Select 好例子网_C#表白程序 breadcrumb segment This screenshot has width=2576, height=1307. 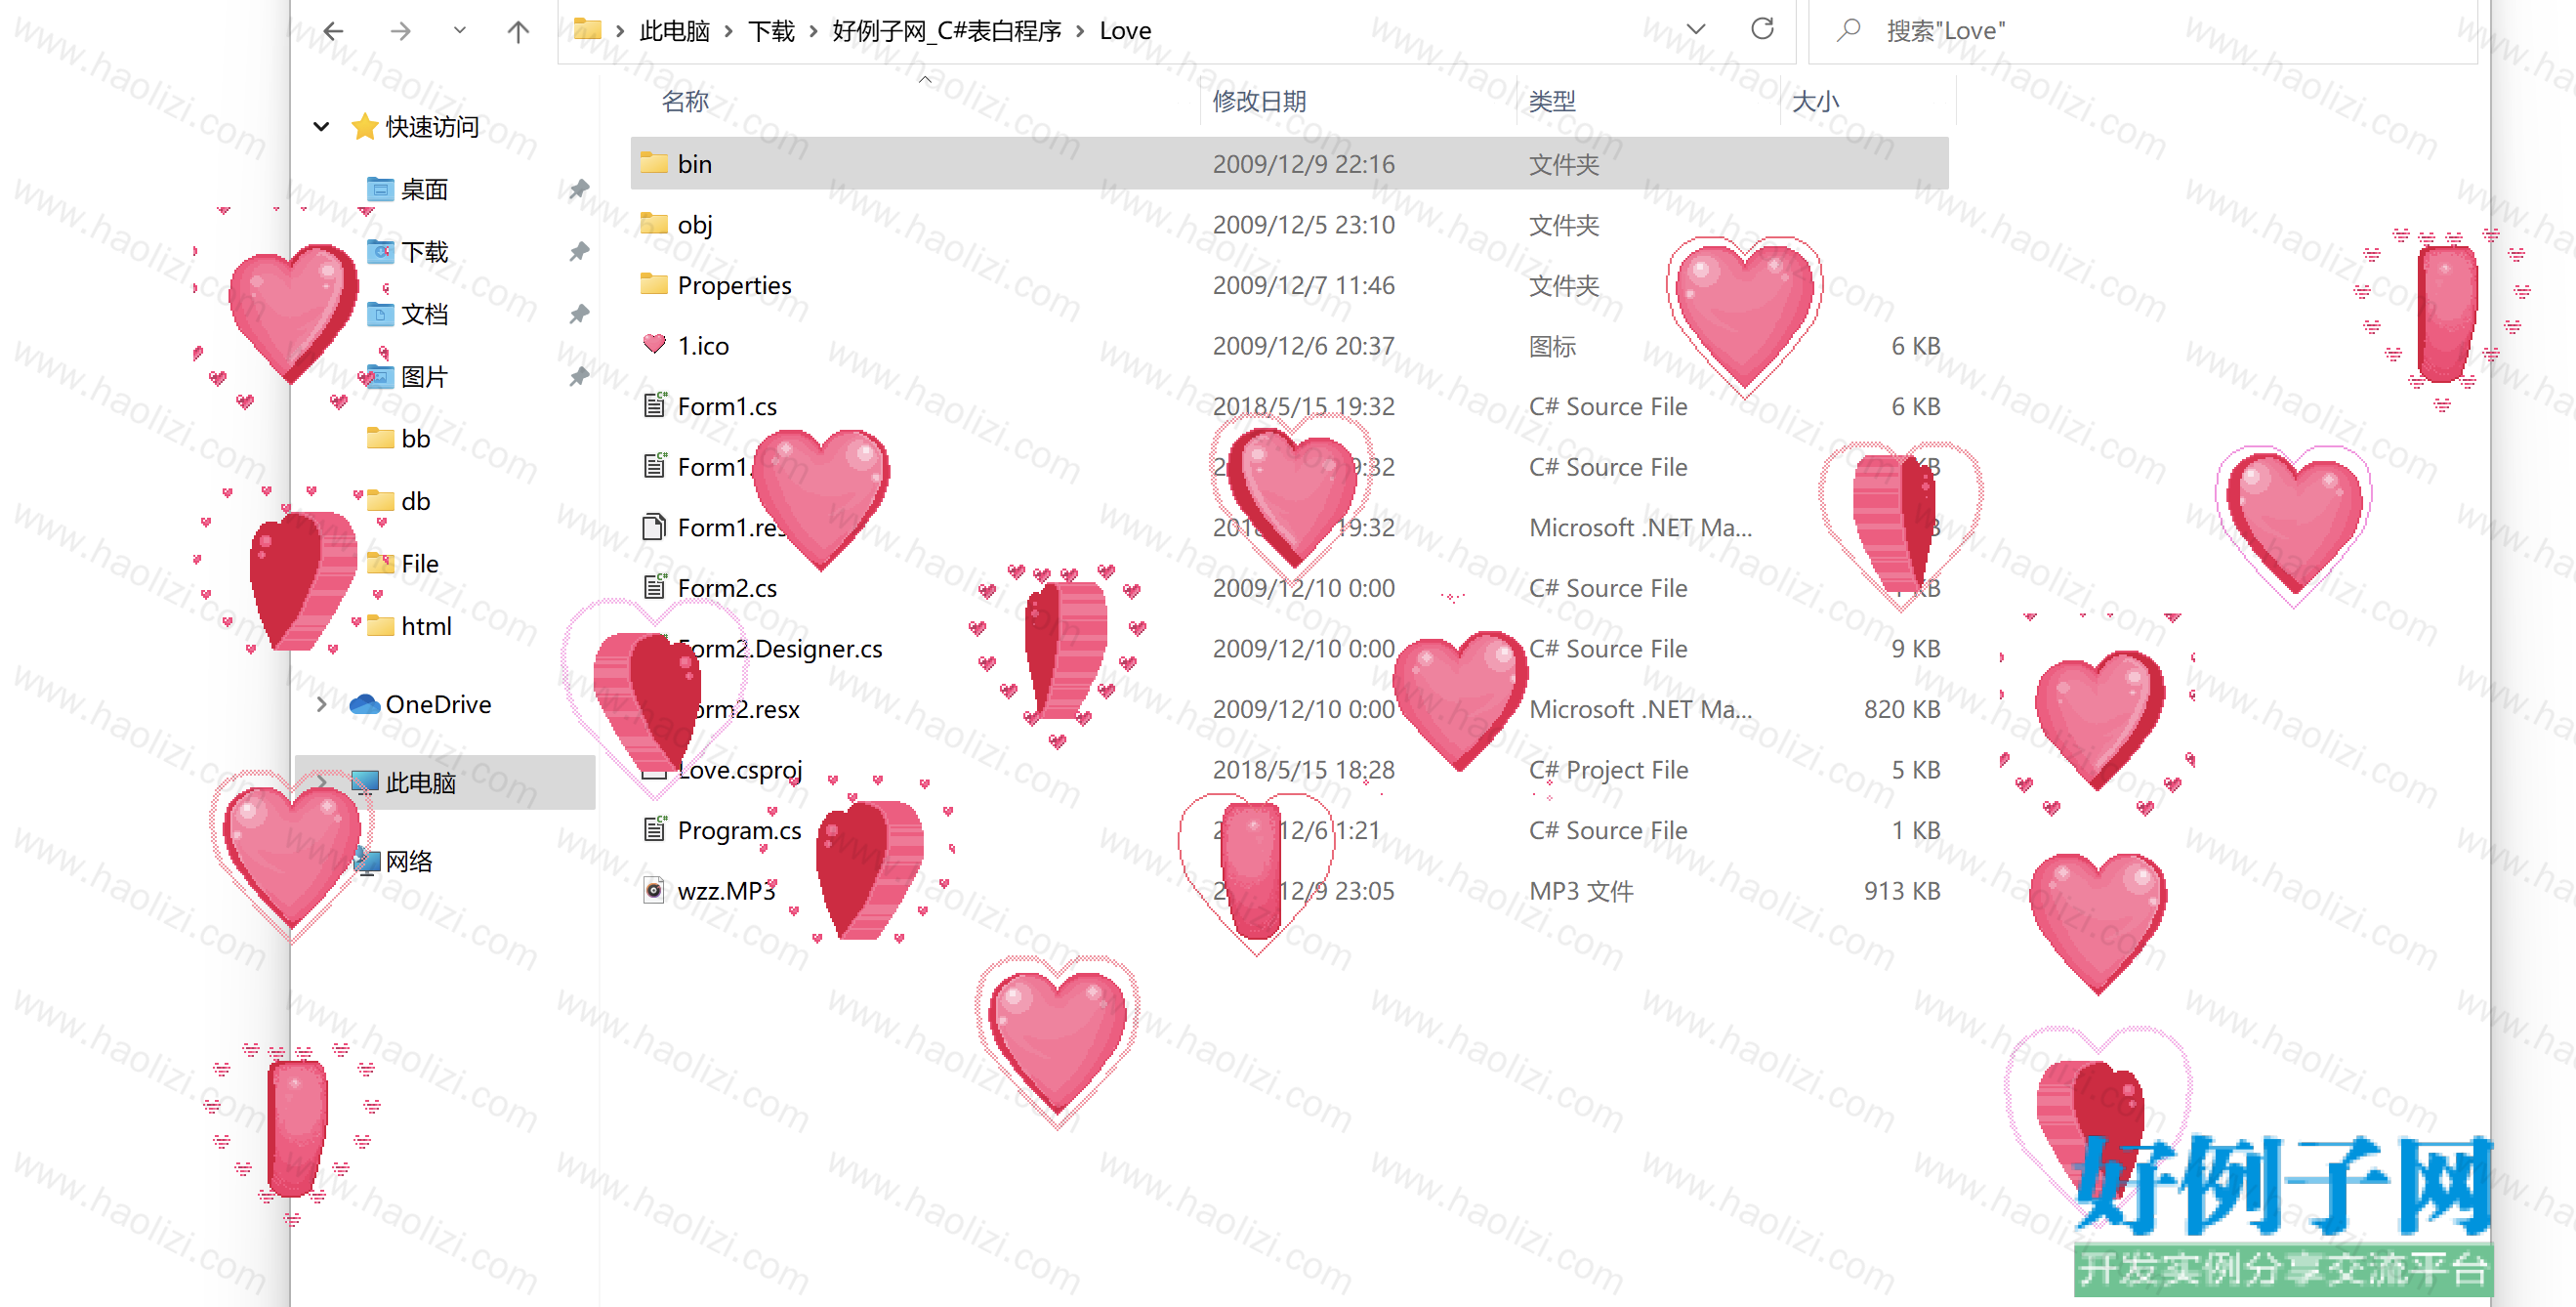[947, 31]
